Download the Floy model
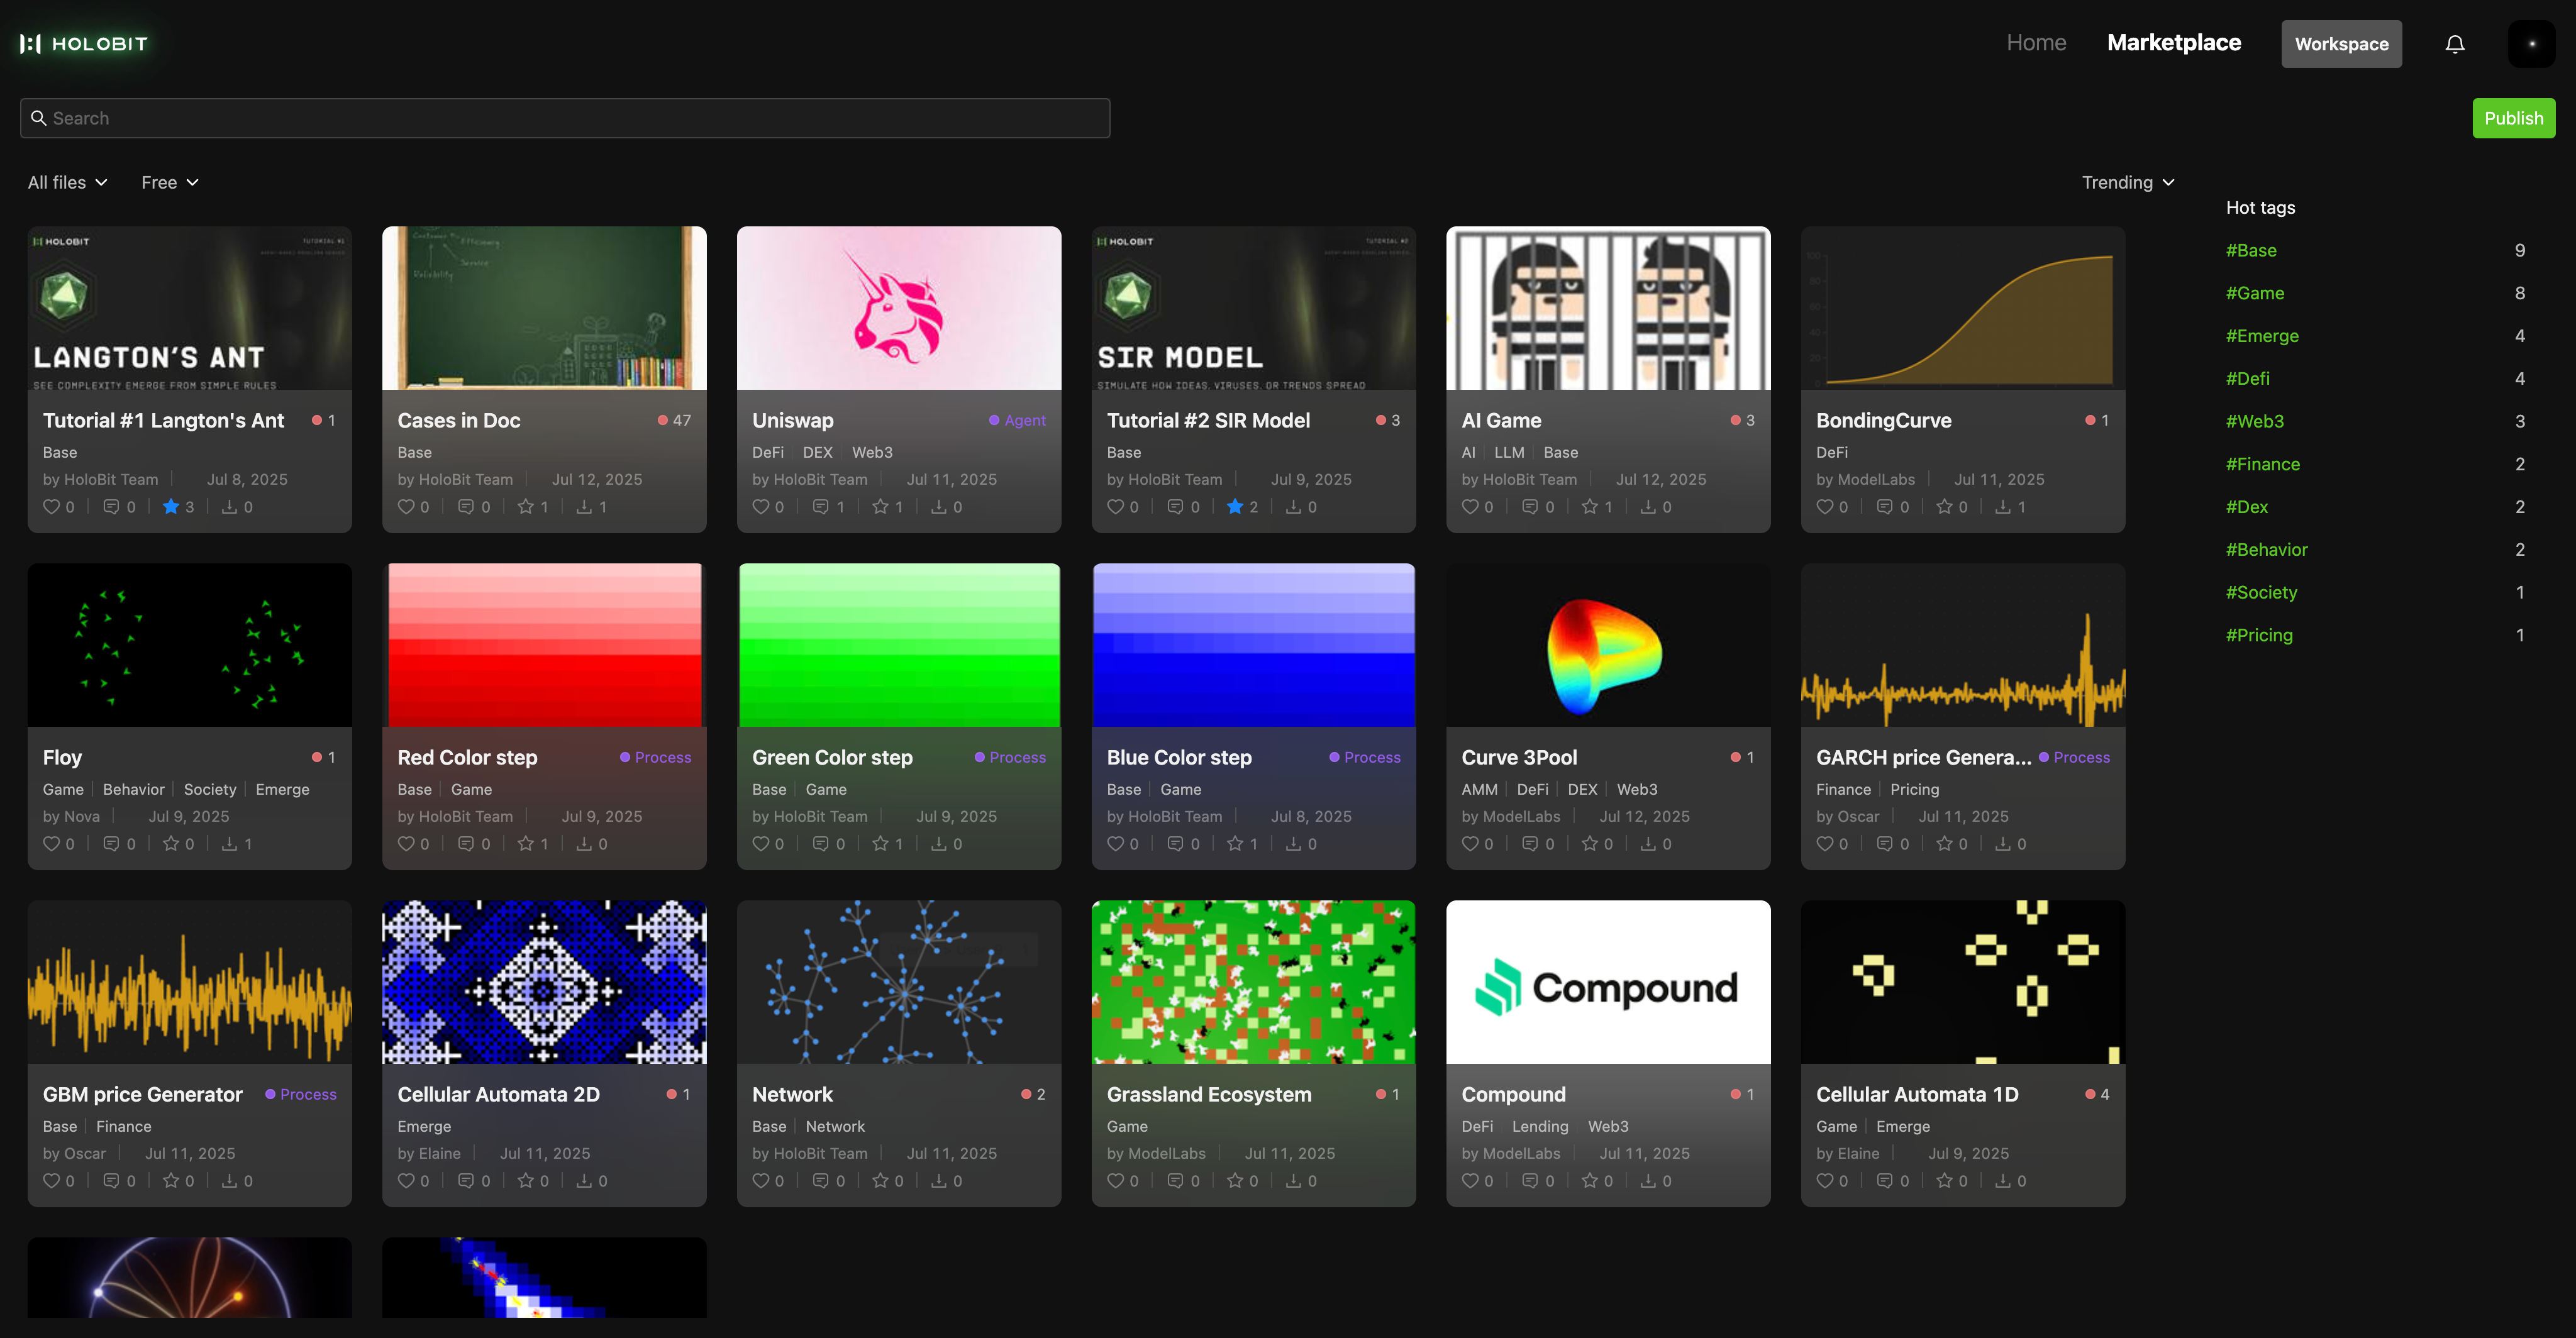Image resolution: width=2576 pixels, height=1338 pixels. point(229,844)
